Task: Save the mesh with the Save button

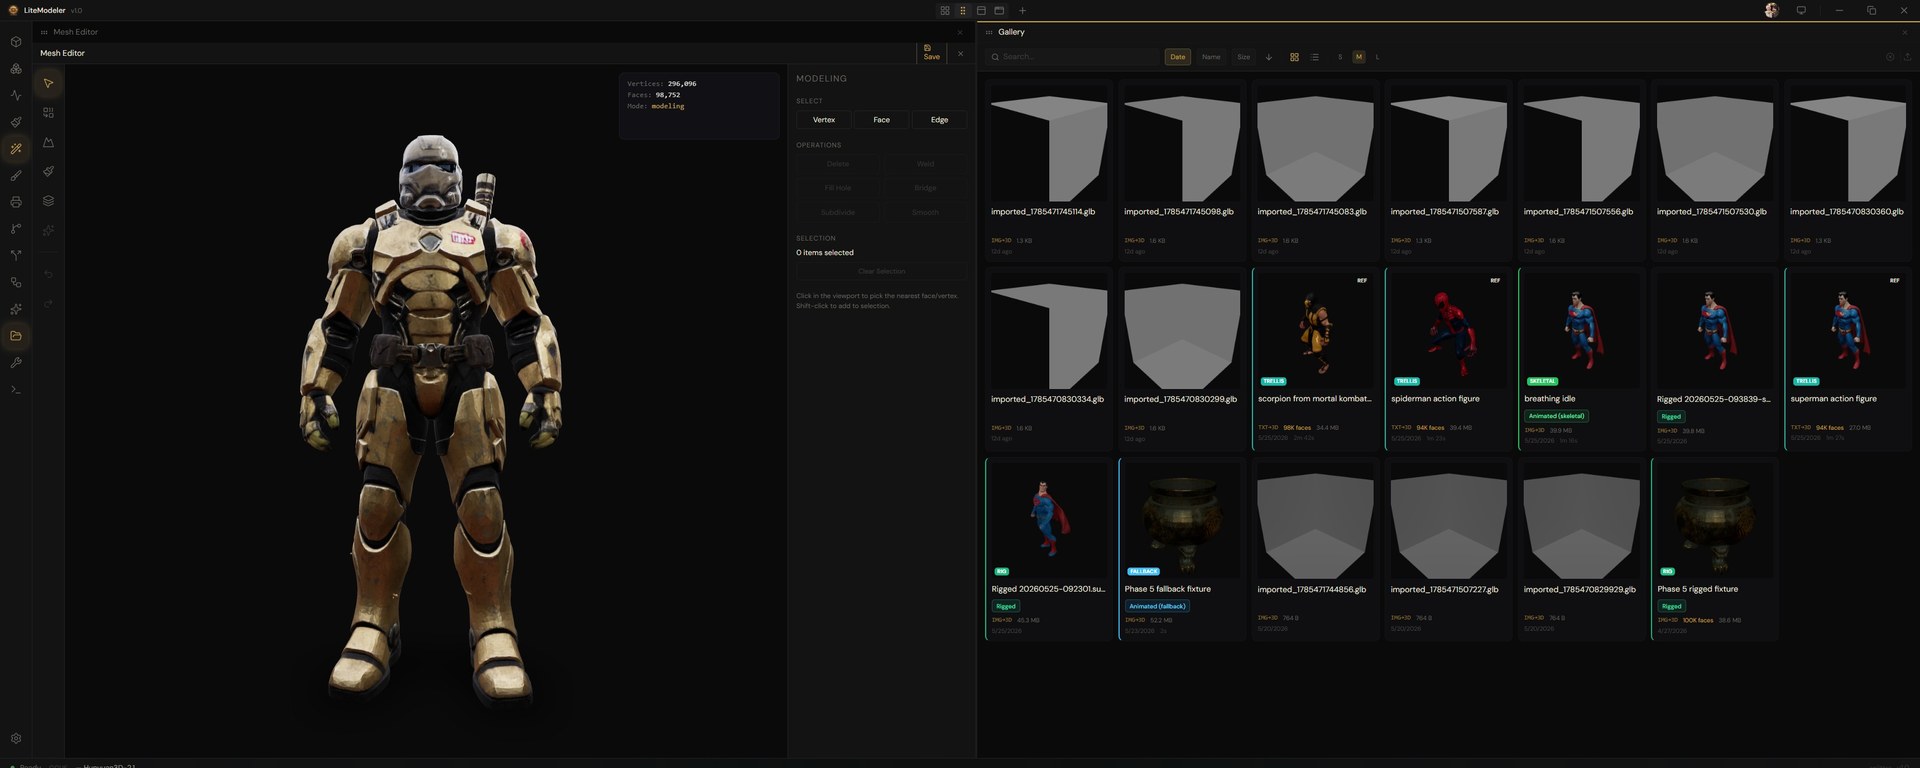Action: [931, 53]
